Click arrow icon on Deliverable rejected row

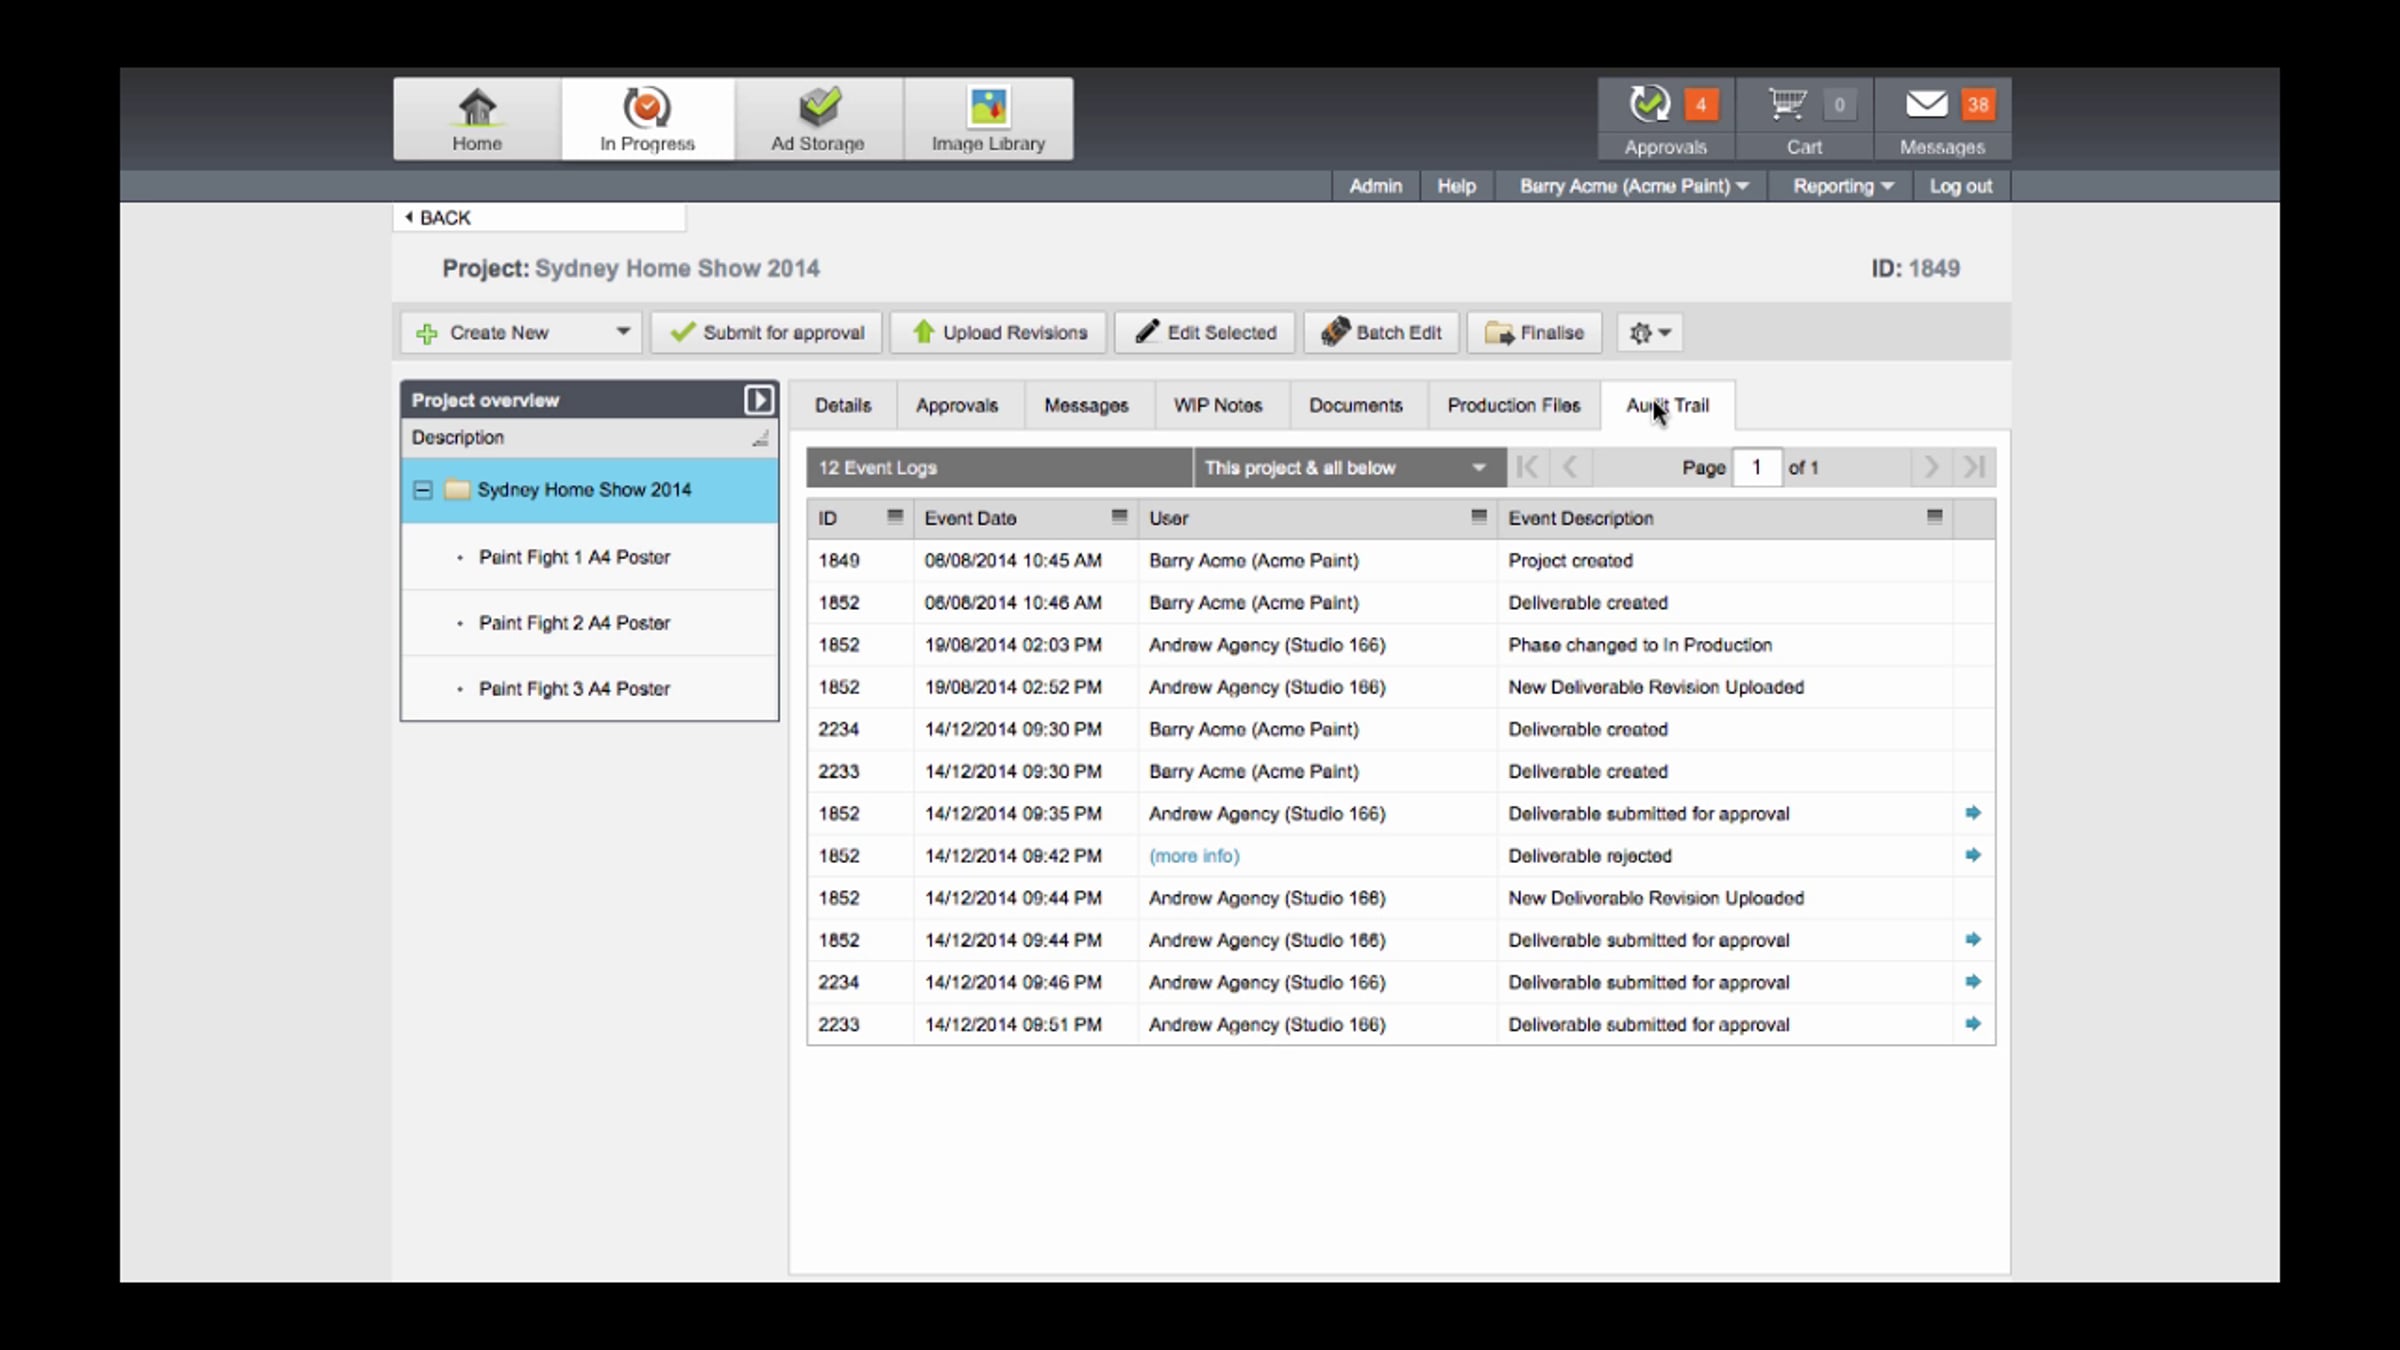(x=1972, y=855)
